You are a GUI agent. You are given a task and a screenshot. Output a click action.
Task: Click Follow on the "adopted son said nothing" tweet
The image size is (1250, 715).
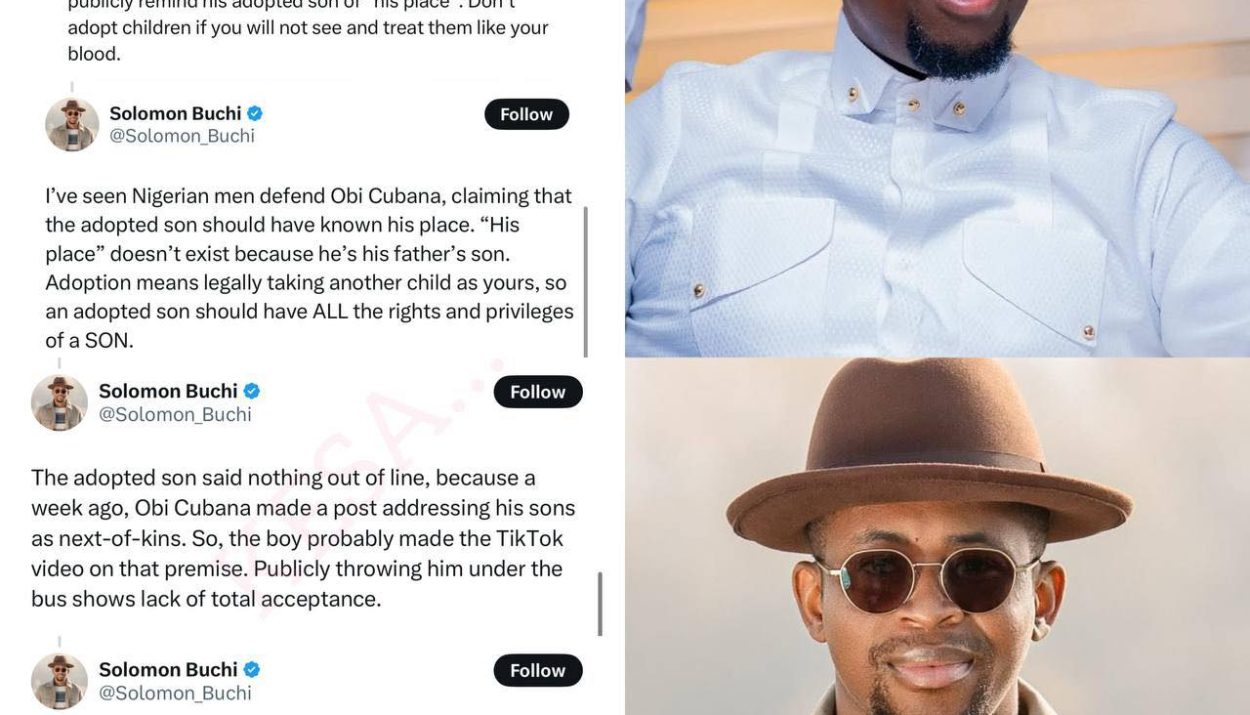[x=538, y=392]
